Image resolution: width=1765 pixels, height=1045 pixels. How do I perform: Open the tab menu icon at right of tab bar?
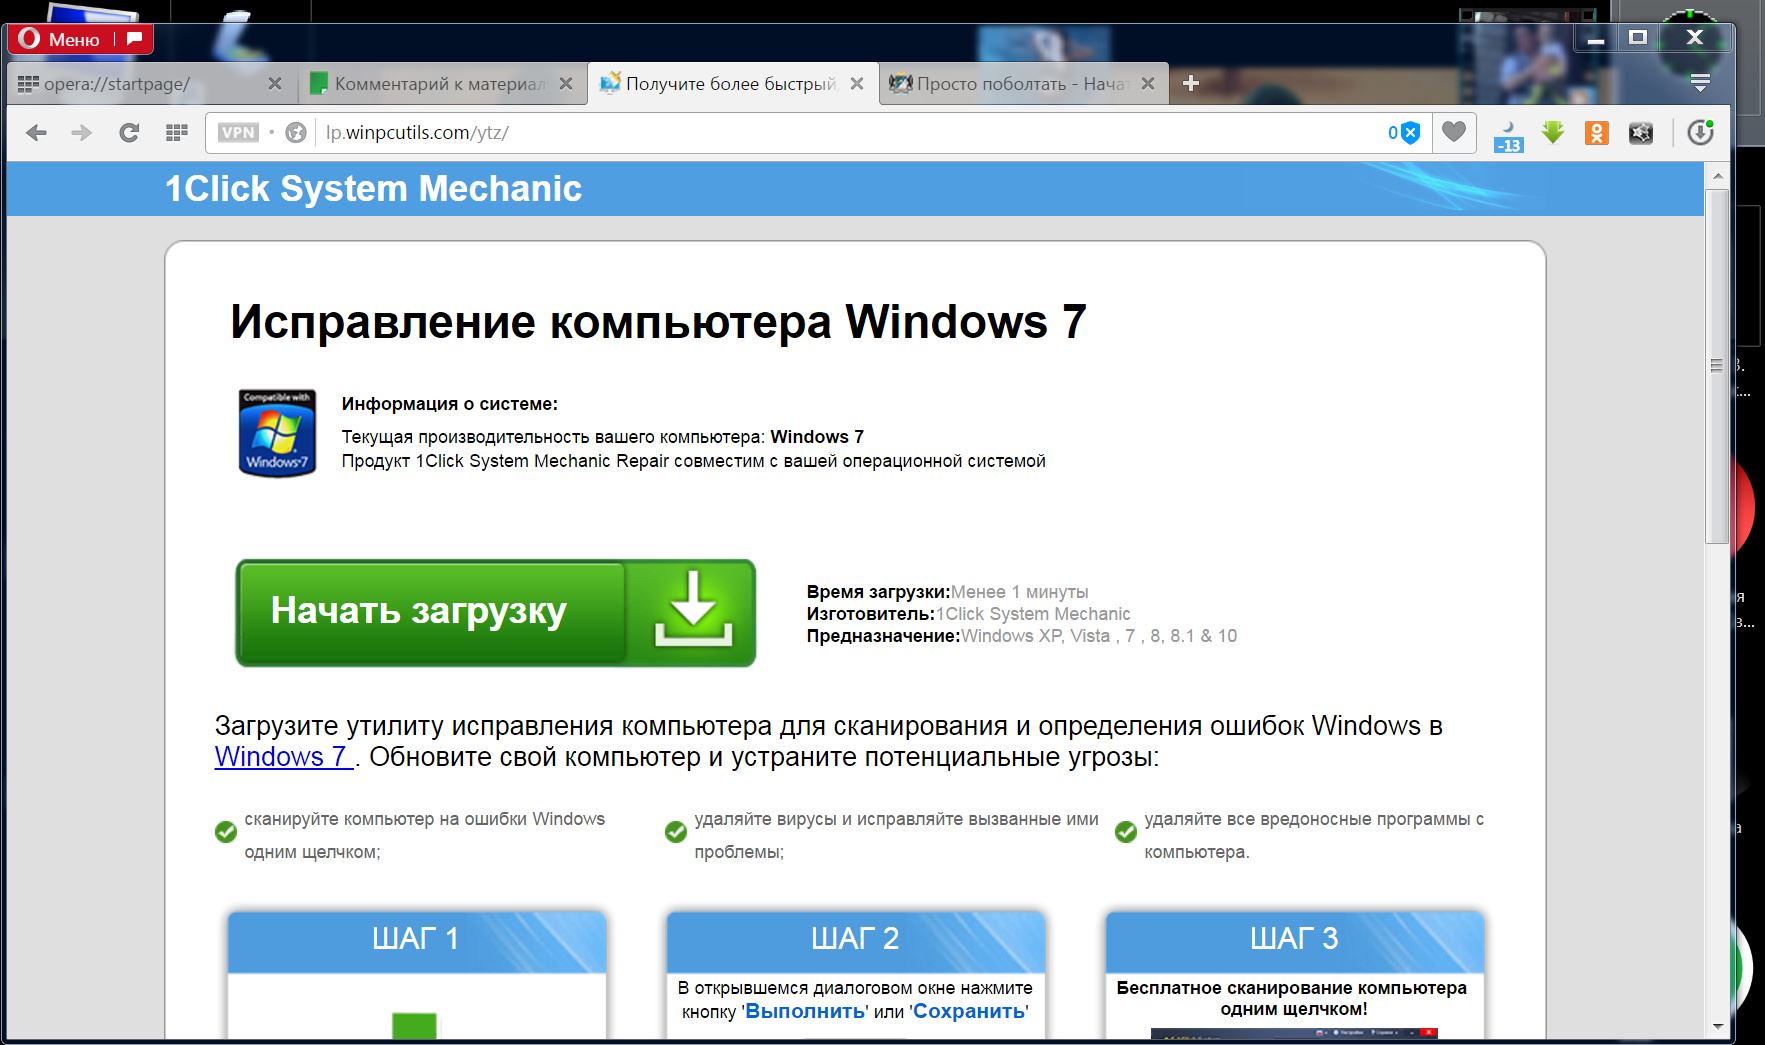(1700, 83)
